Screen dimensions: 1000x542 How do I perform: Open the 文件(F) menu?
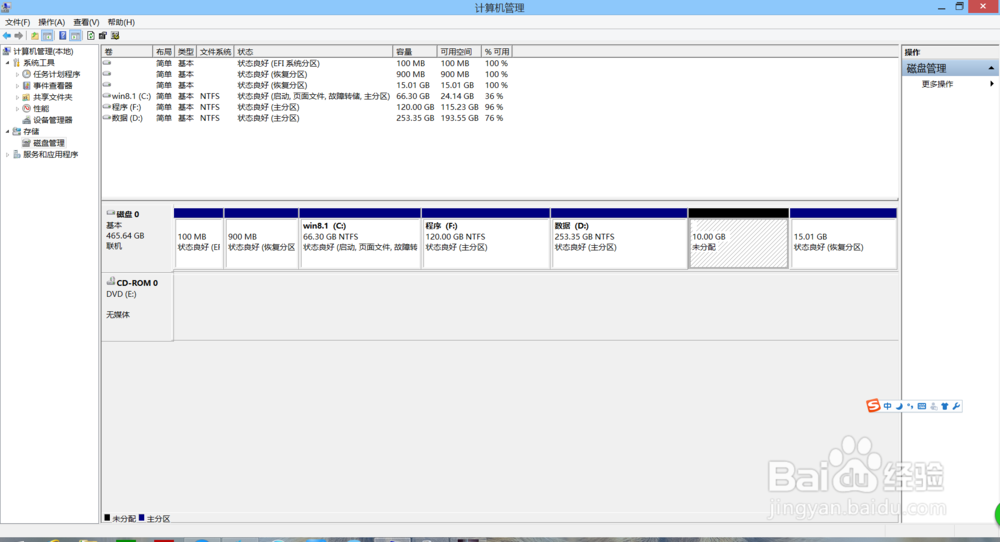click(17, 22)
